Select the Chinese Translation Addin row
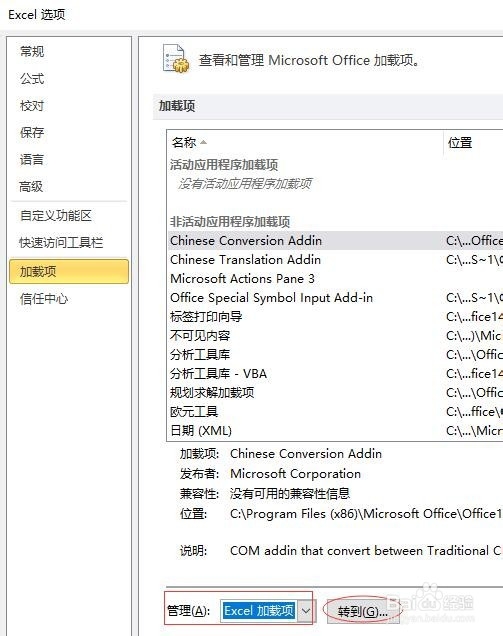Image resolution: width=503 pixels, height=636 pixels. pyautogui.click(x=335, y=260)
